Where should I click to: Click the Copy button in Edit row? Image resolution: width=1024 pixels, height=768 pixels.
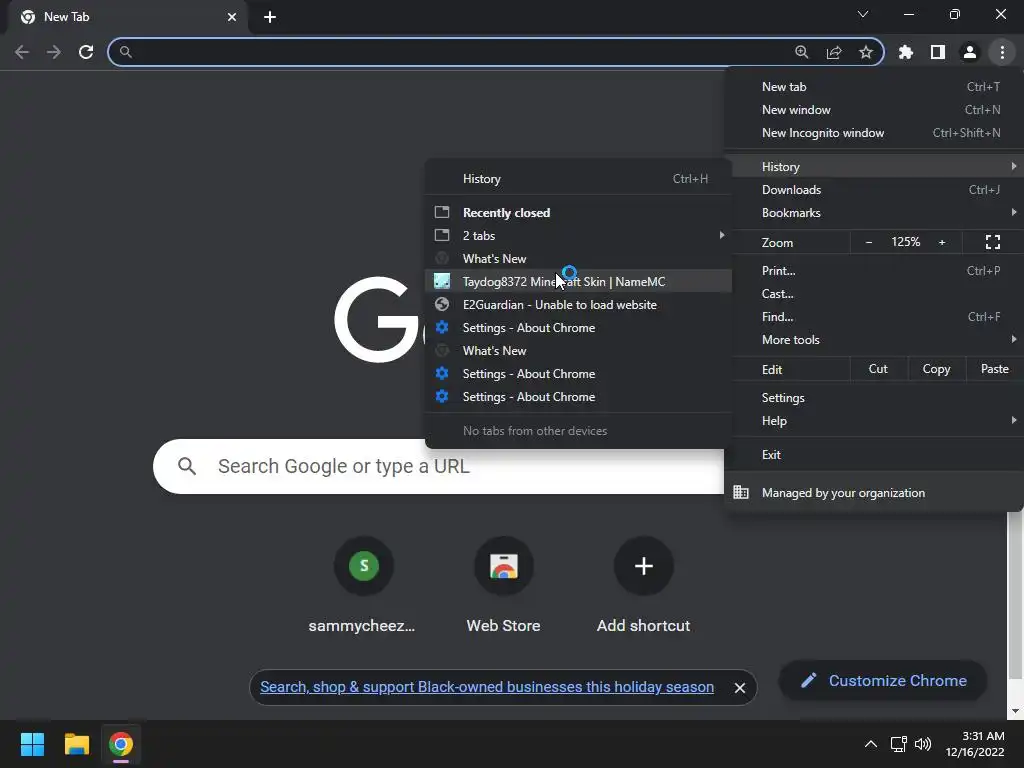pos(936,369)
